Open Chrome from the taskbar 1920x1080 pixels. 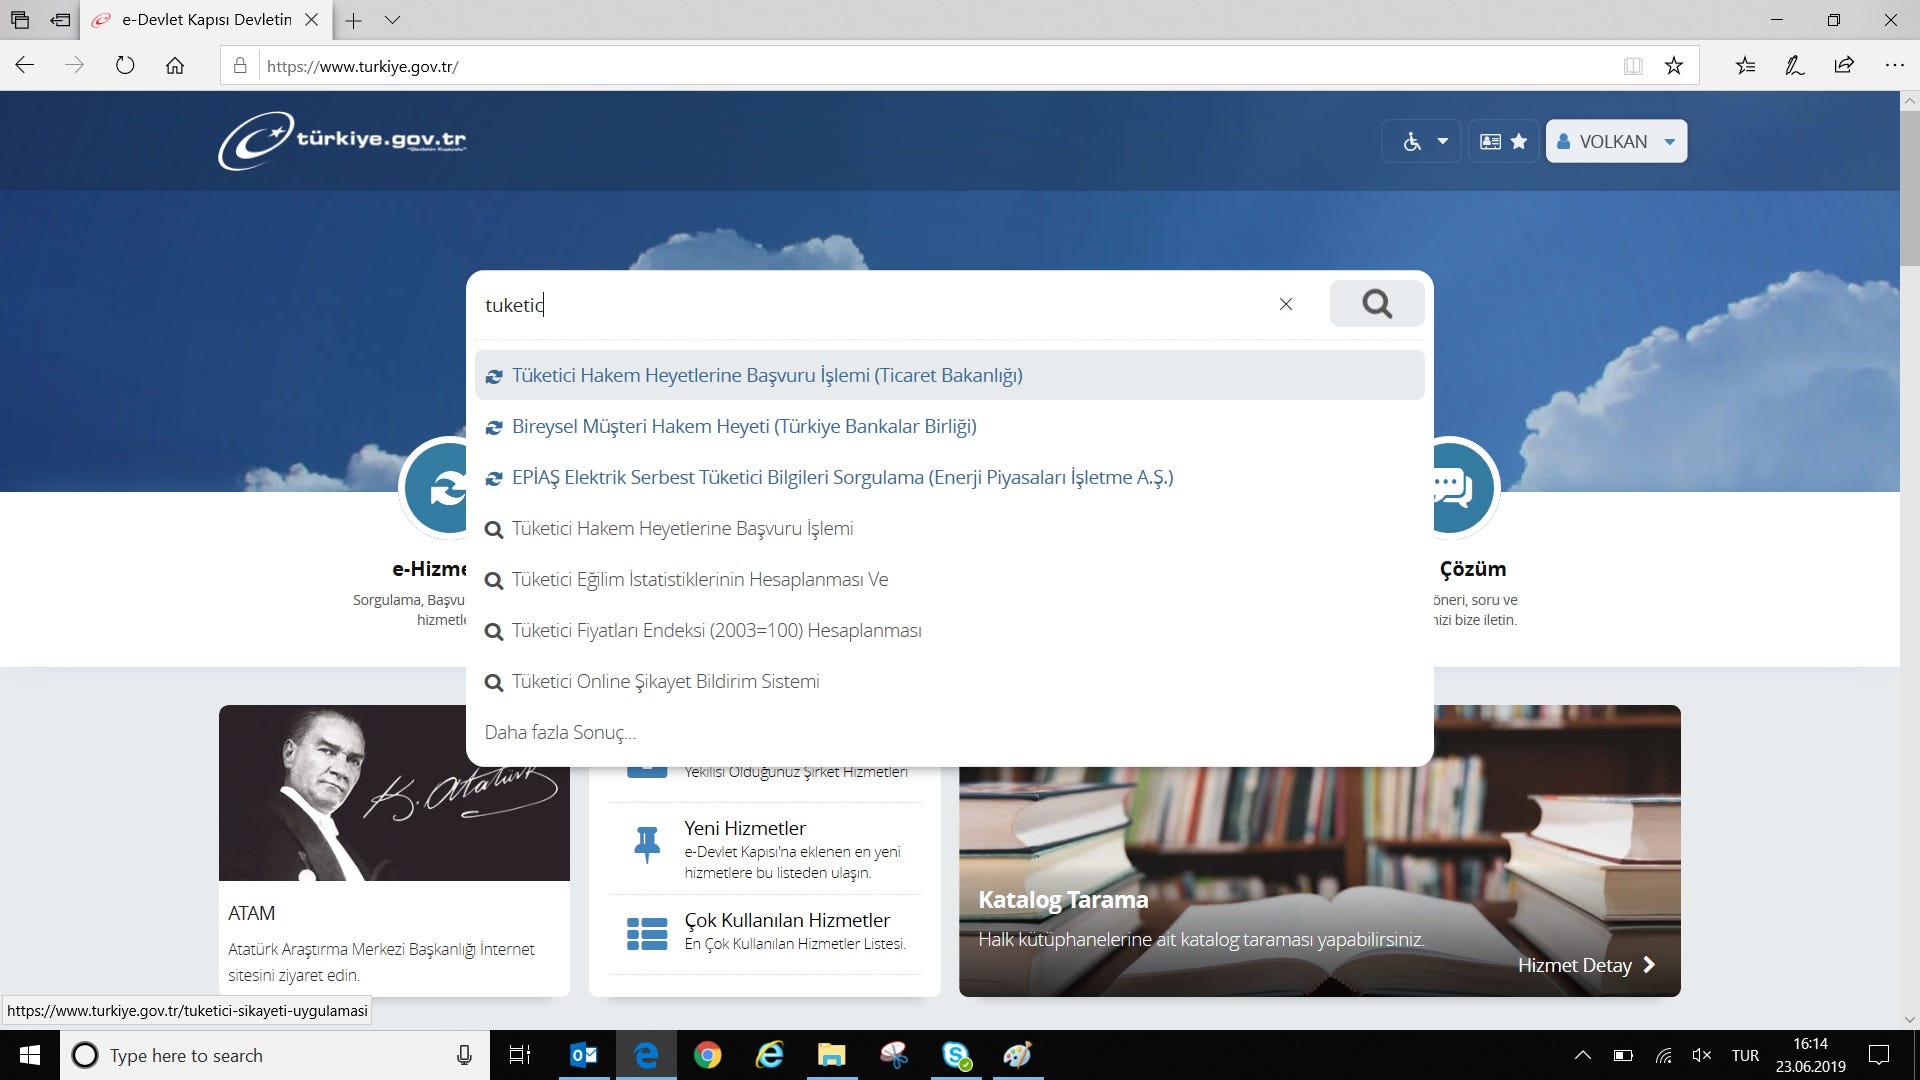[x=708, y=1055]
